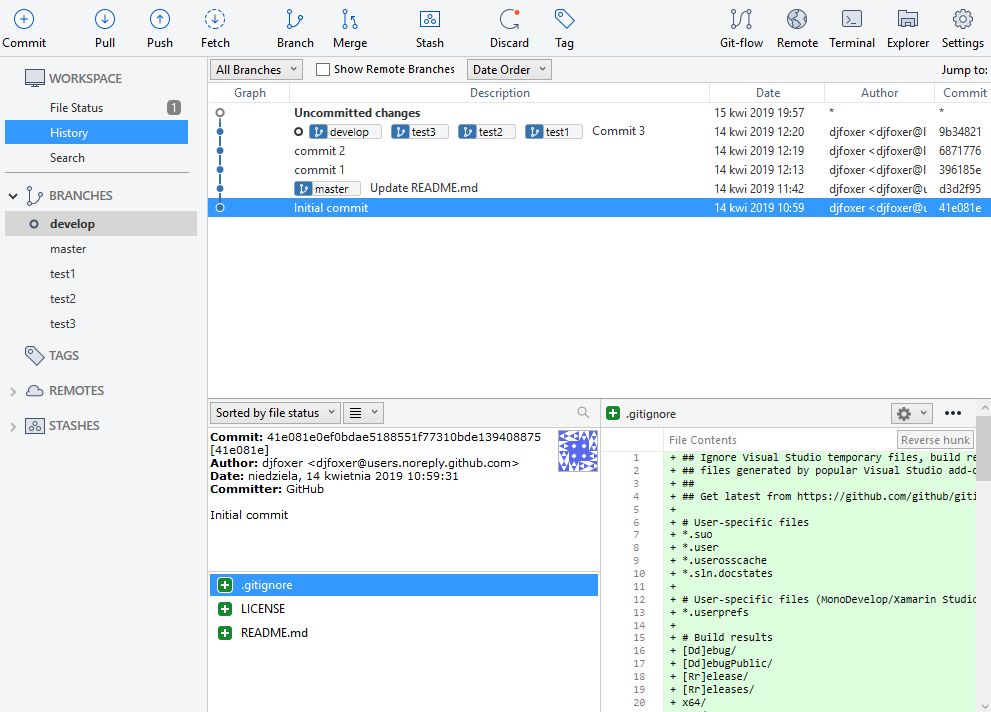Enable Show Remote Branches checkbox
This screenshot has height=712, width=991.
pyautogui.click(x=323, y=70)
